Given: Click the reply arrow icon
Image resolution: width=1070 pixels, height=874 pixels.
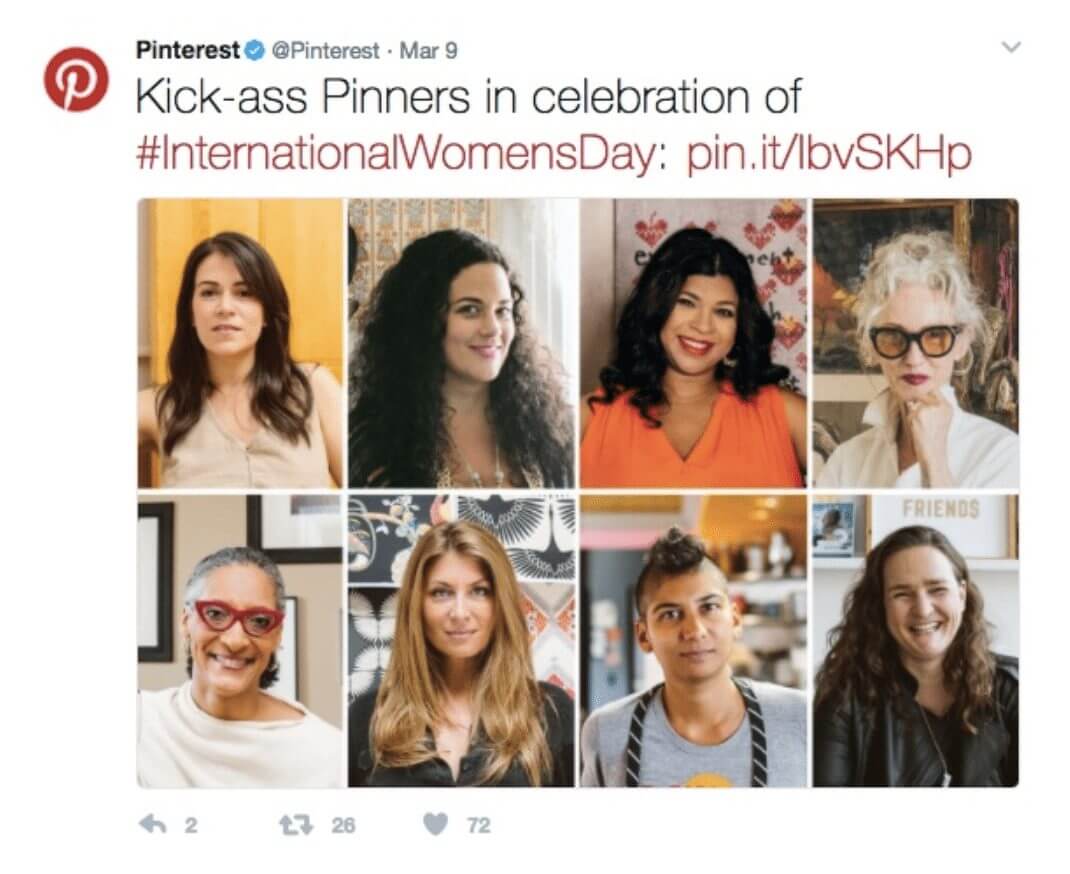Looking at the screenshot, I should 151,824.
